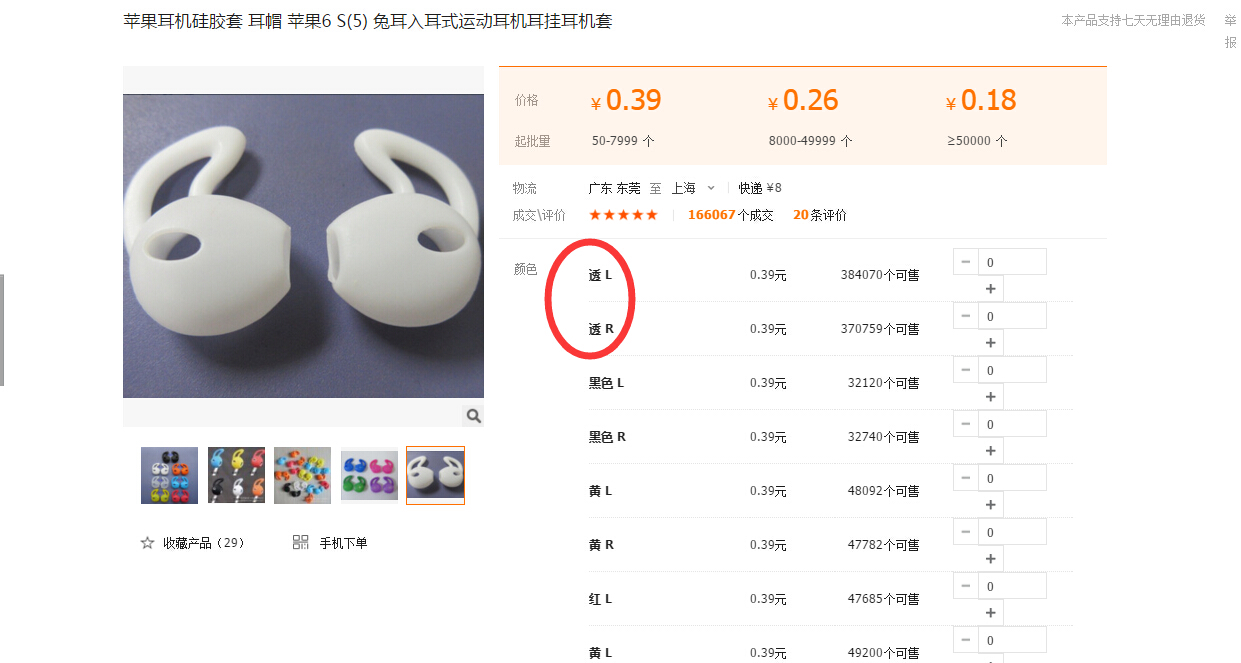Open the 广东 东莞 至 上海 shipping selector

652,188
